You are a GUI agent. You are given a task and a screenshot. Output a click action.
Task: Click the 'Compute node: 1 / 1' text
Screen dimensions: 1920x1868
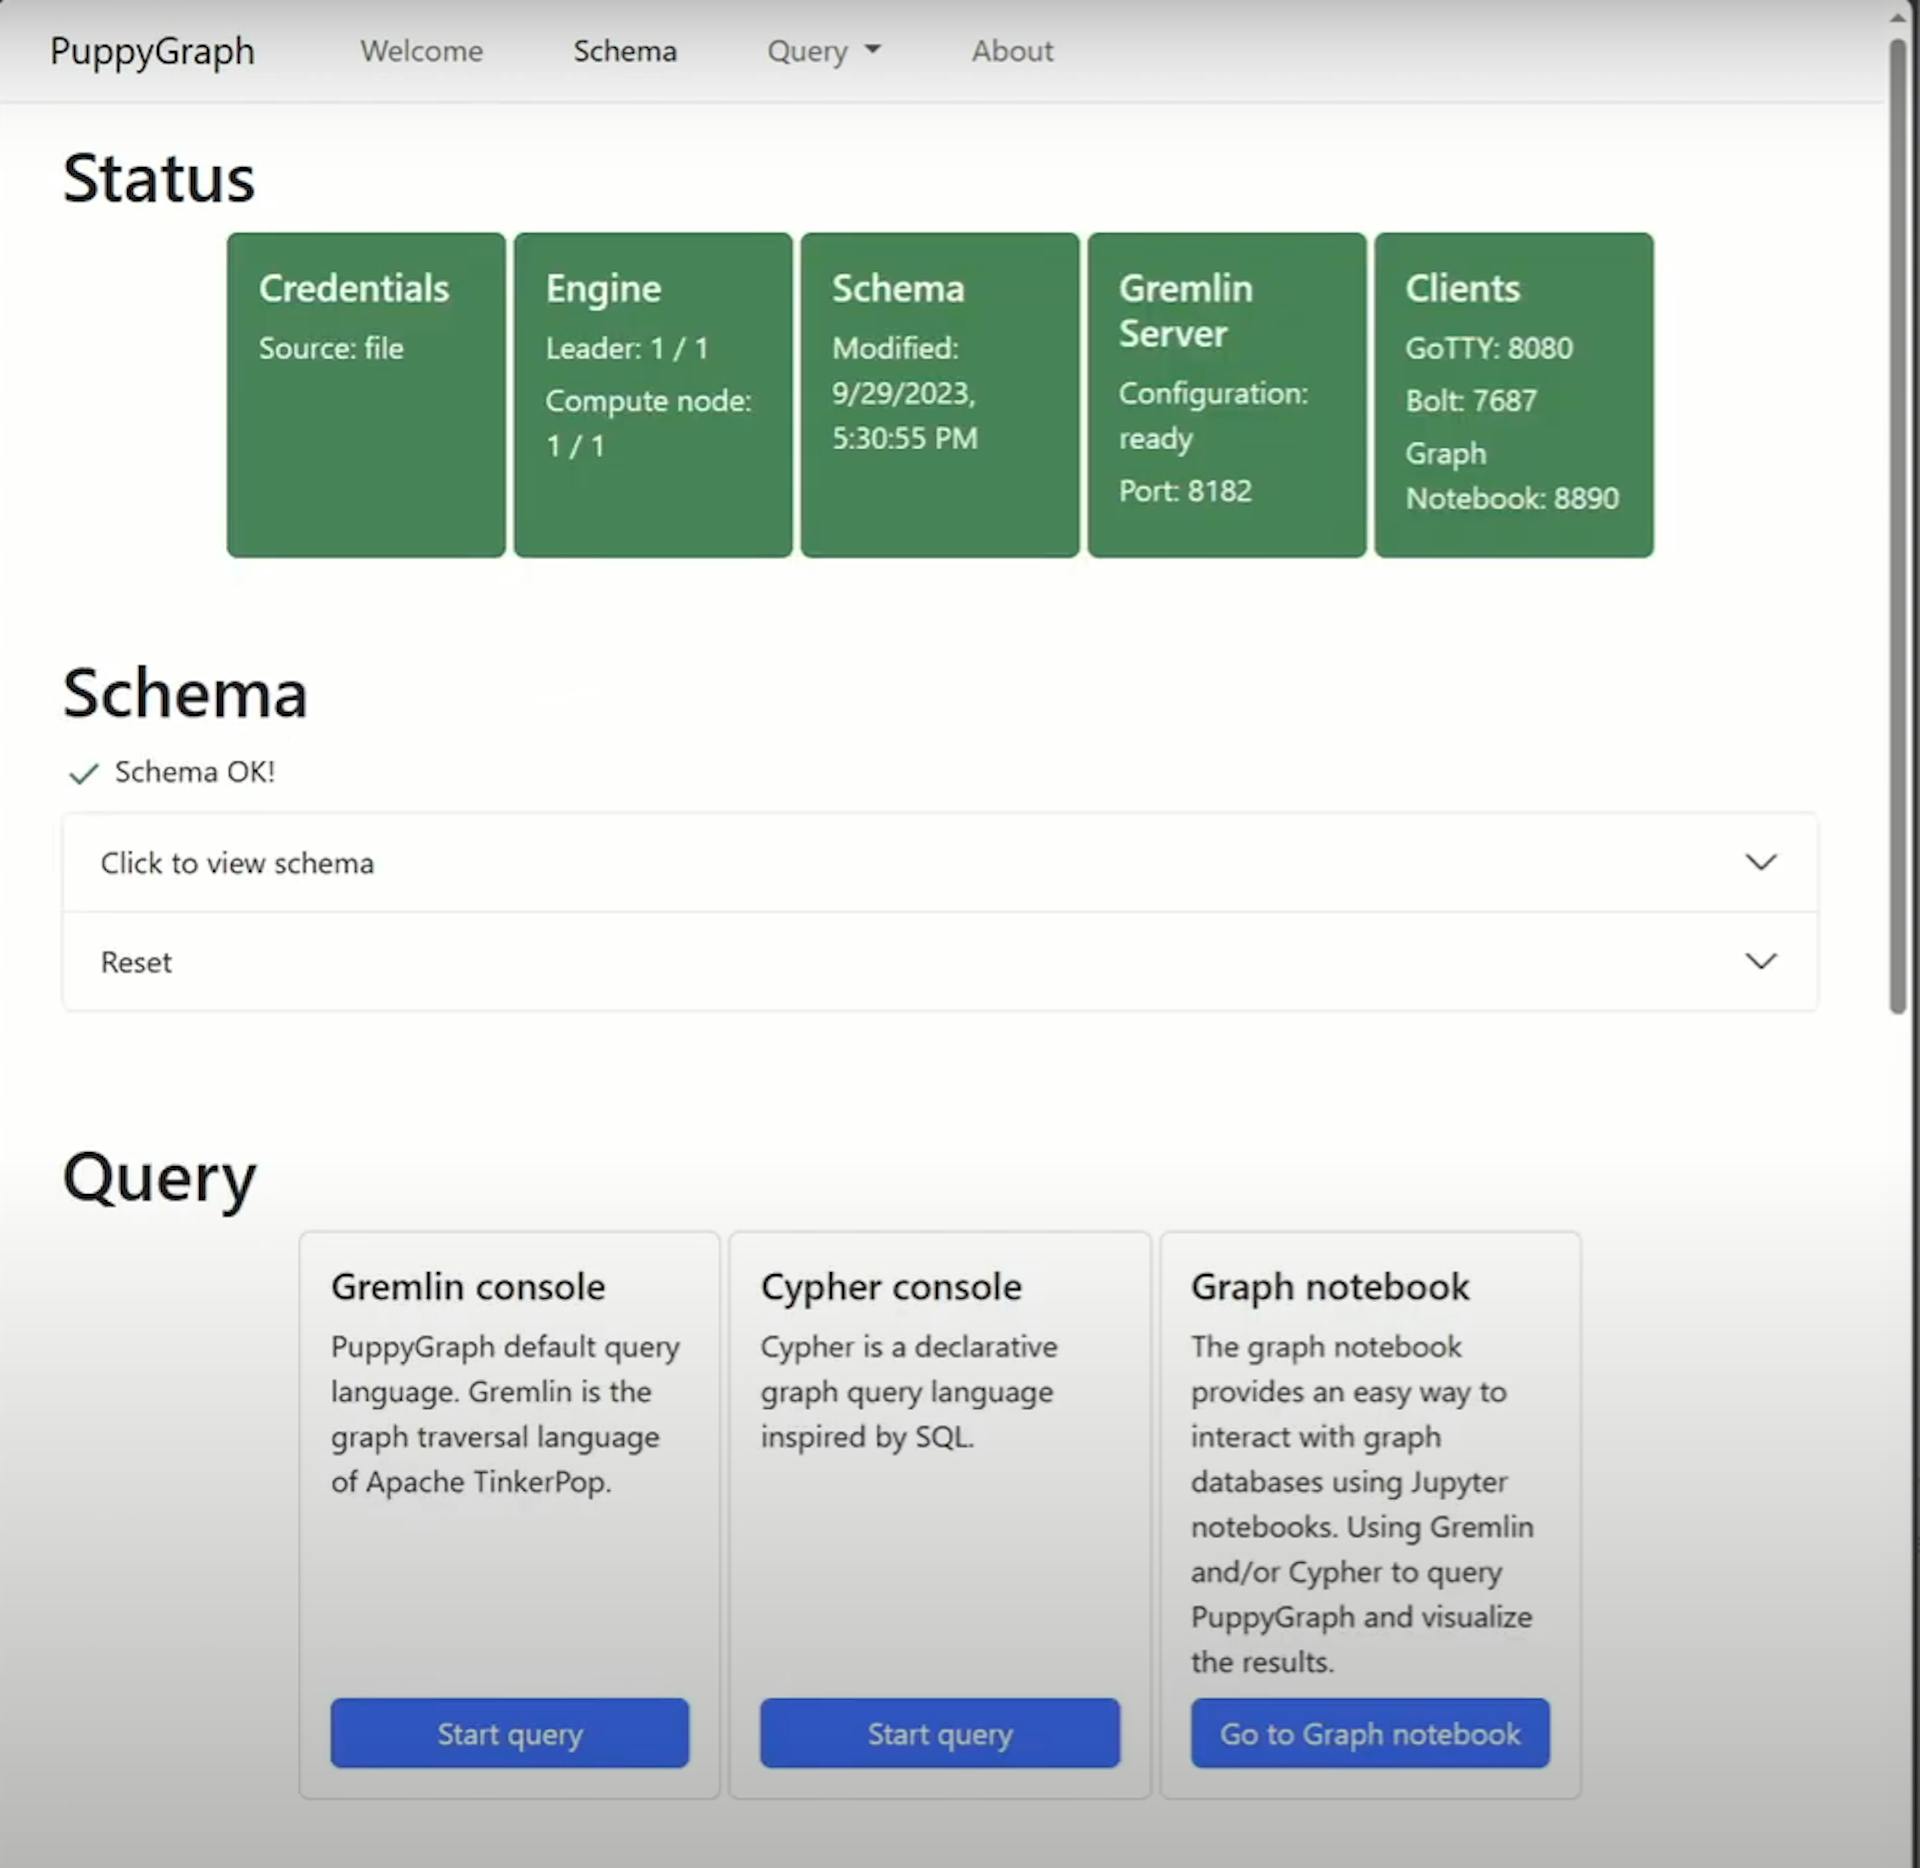tap(648, 423)
